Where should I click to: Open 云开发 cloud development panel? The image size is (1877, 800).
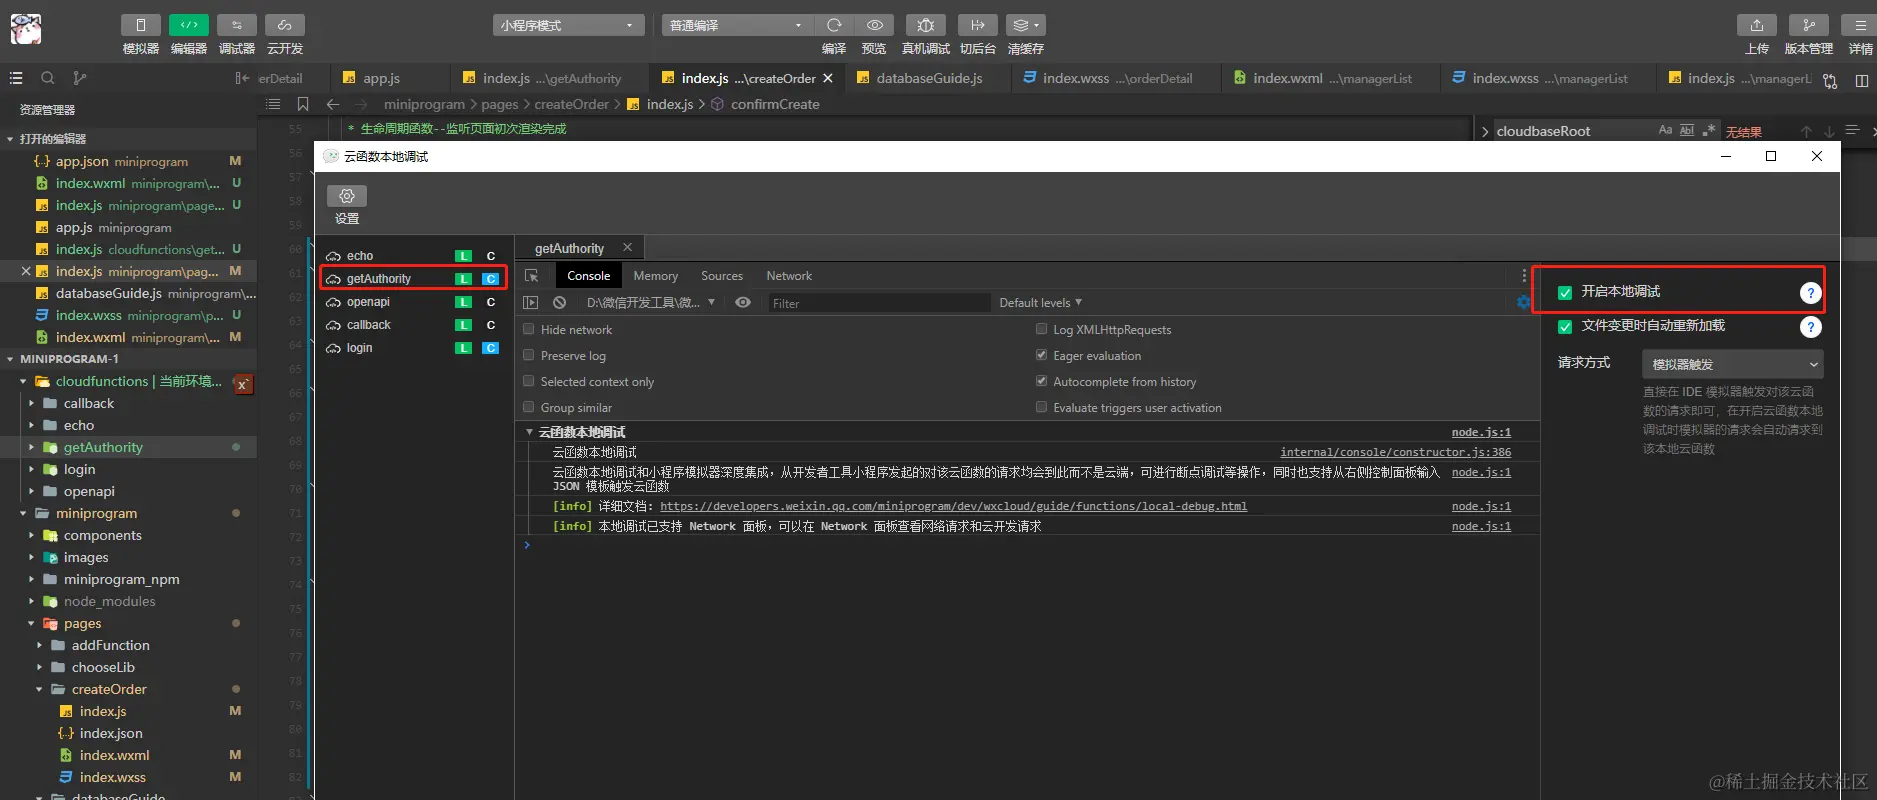point(285,25)
